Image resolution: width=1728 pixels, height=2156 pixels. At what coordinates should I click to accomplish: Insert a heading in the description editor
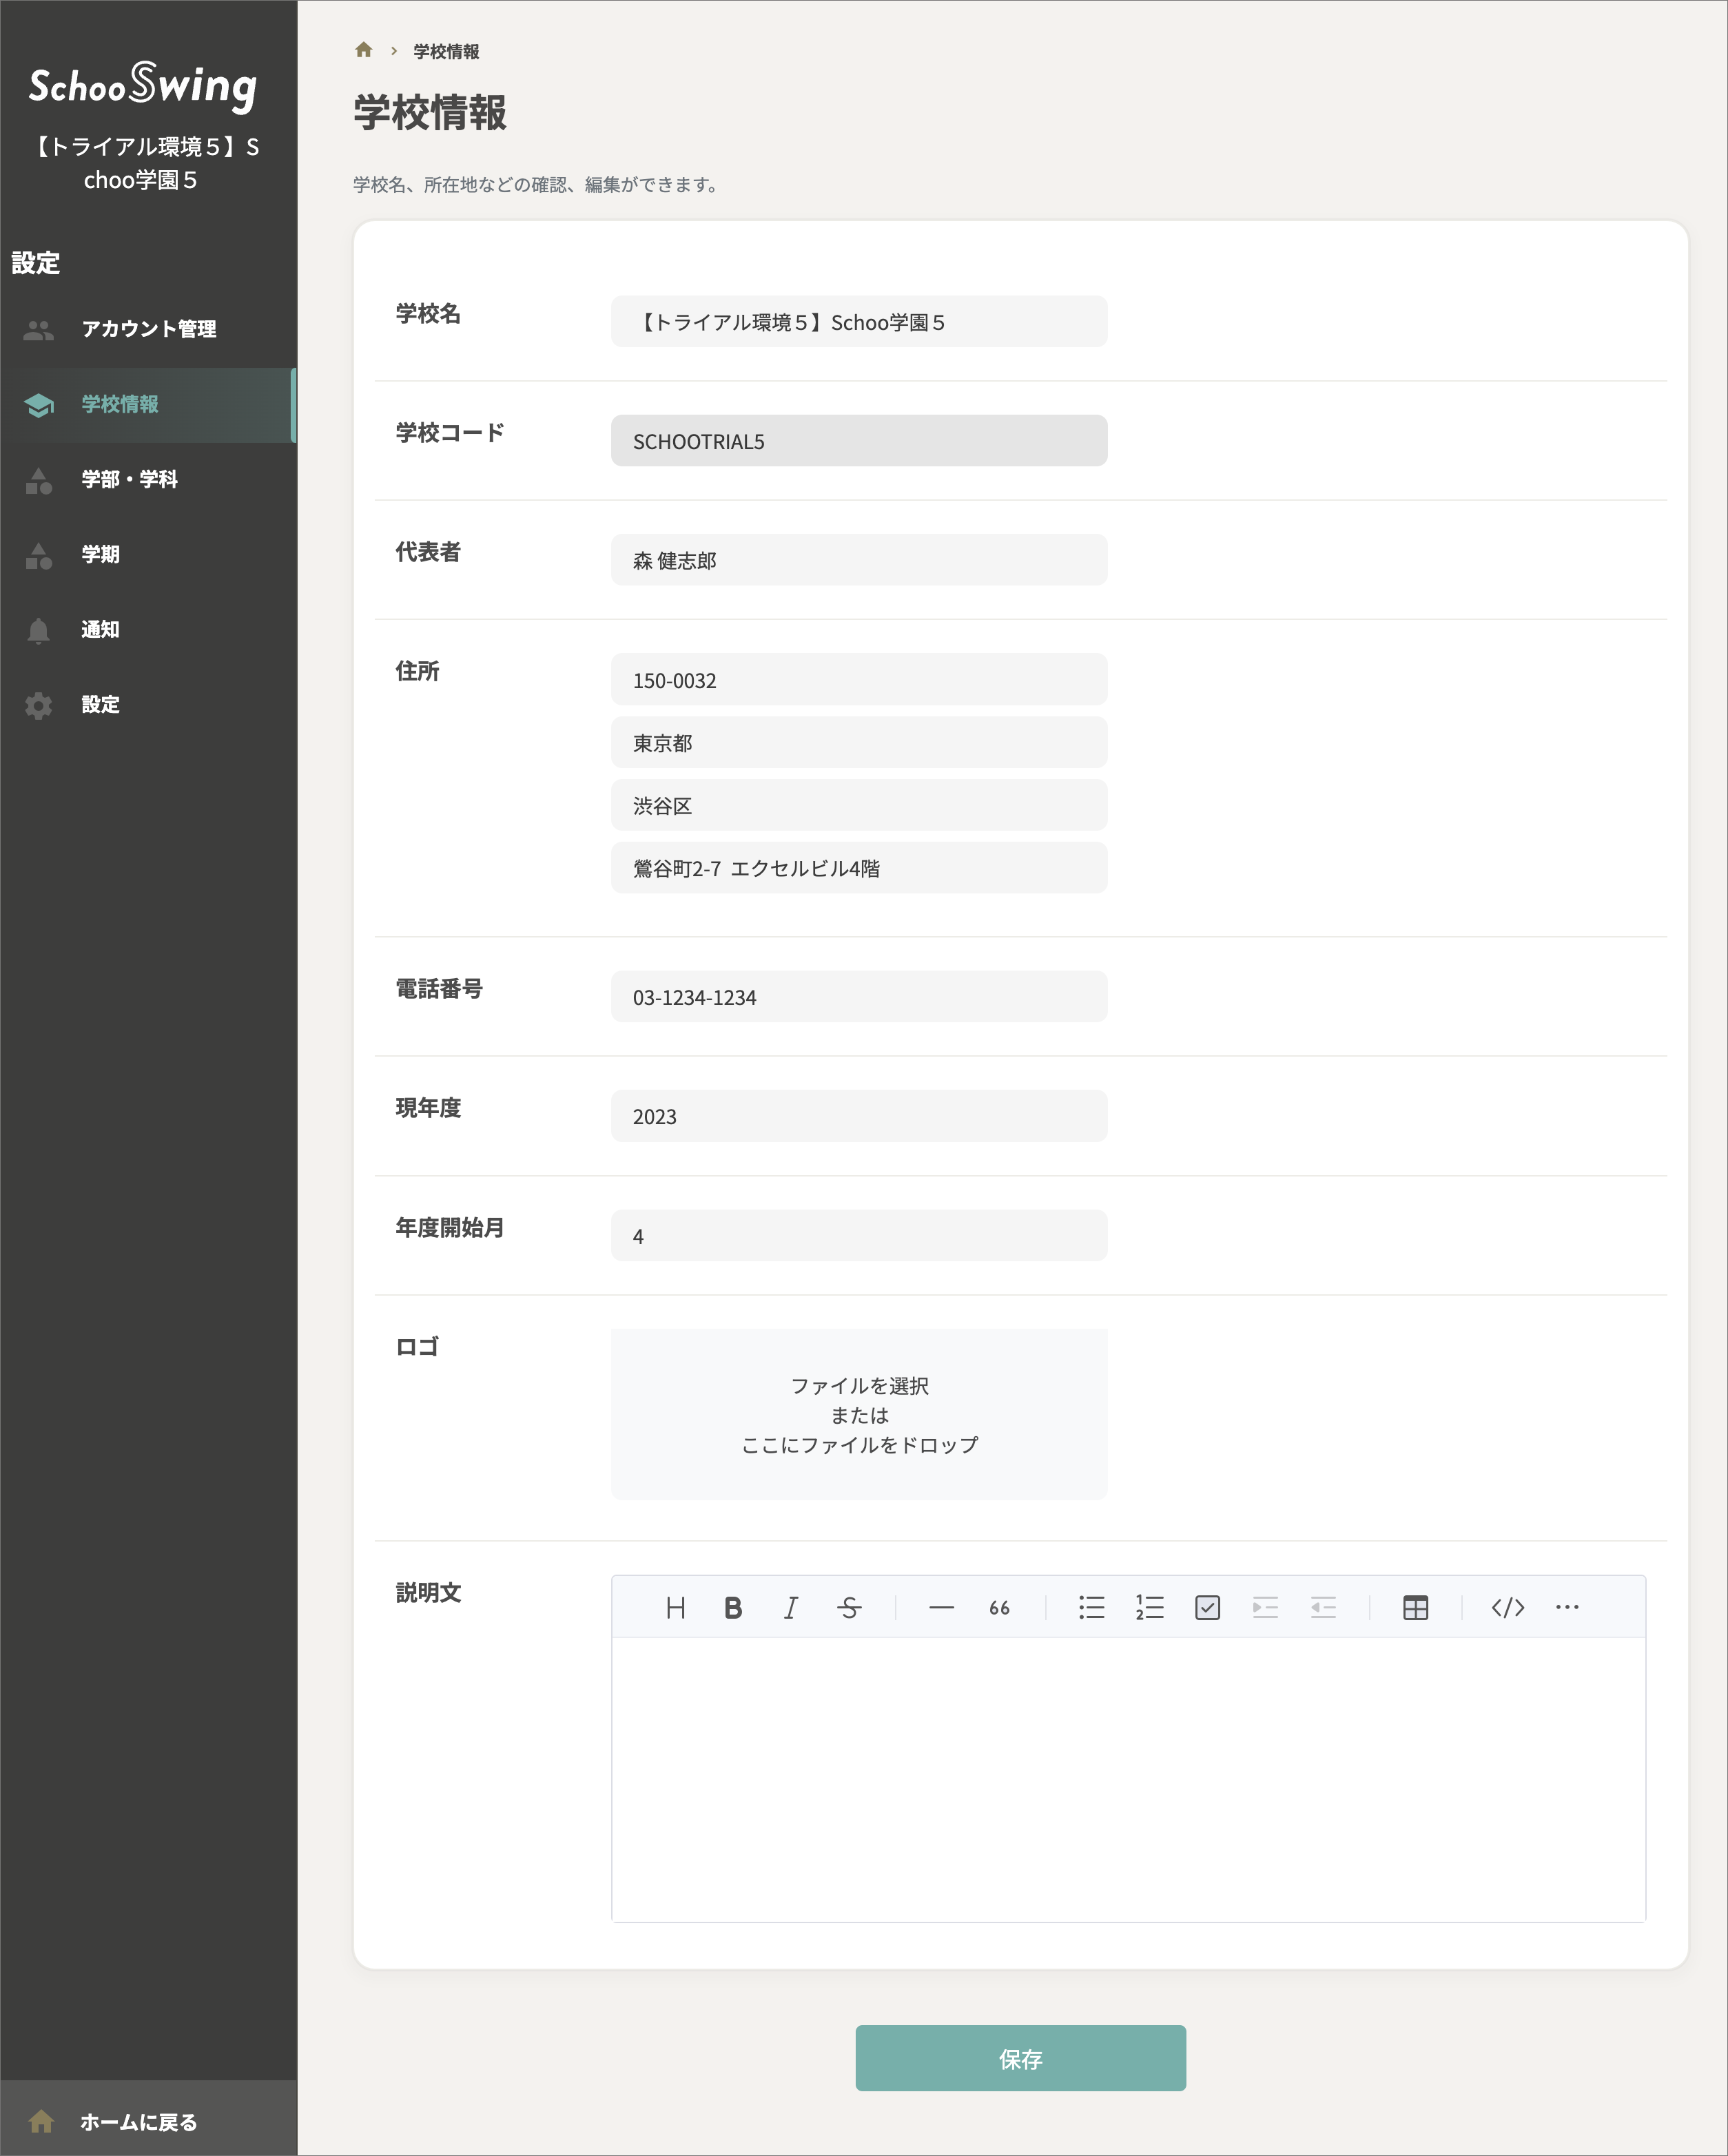677,1607
